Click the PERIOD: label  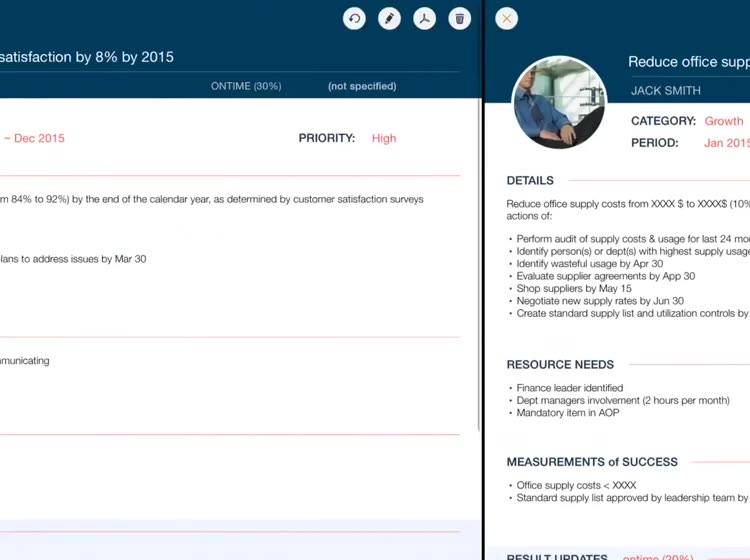655,143
